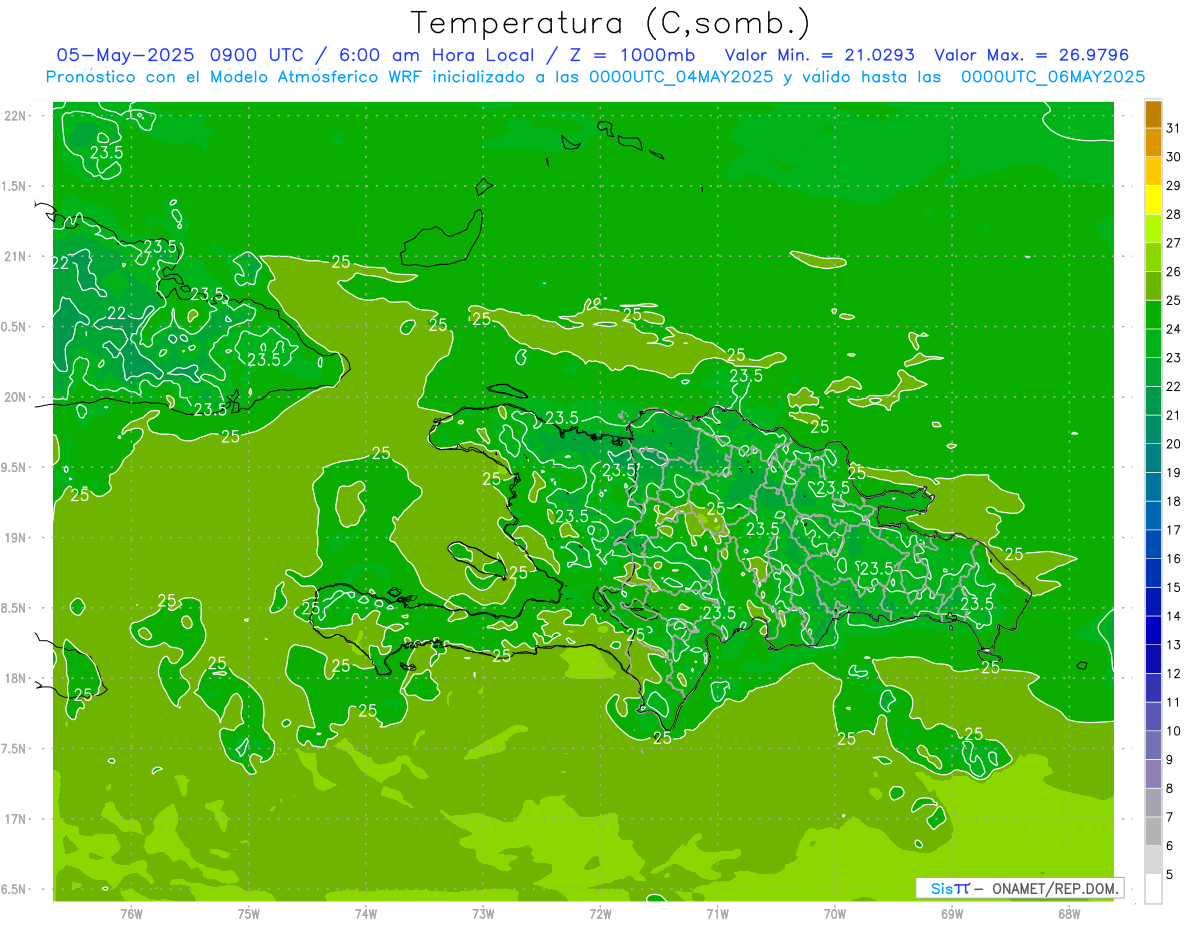The image size is (1200, 927).
Task: Select the "Valor Min. = 21.0293" readout
Action: click(x=819, y=55)
